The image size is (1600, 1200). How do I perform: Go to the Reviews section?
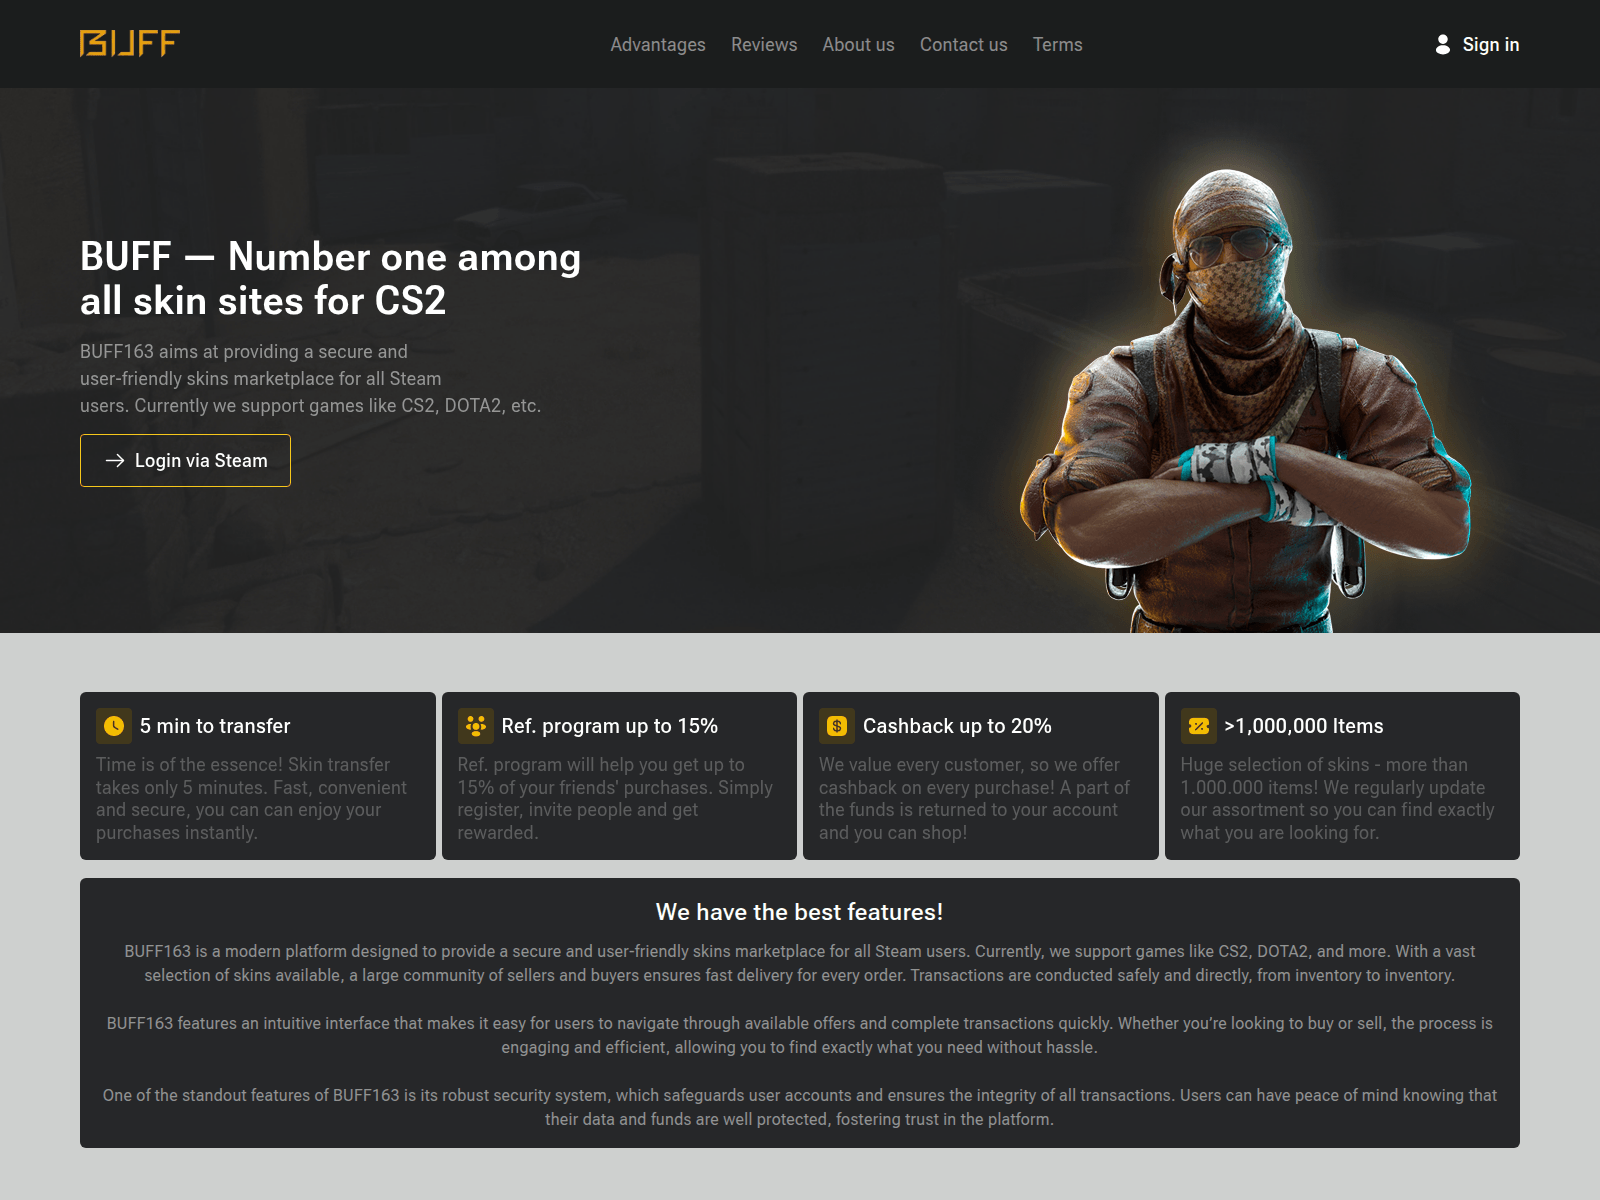point(763,44)
